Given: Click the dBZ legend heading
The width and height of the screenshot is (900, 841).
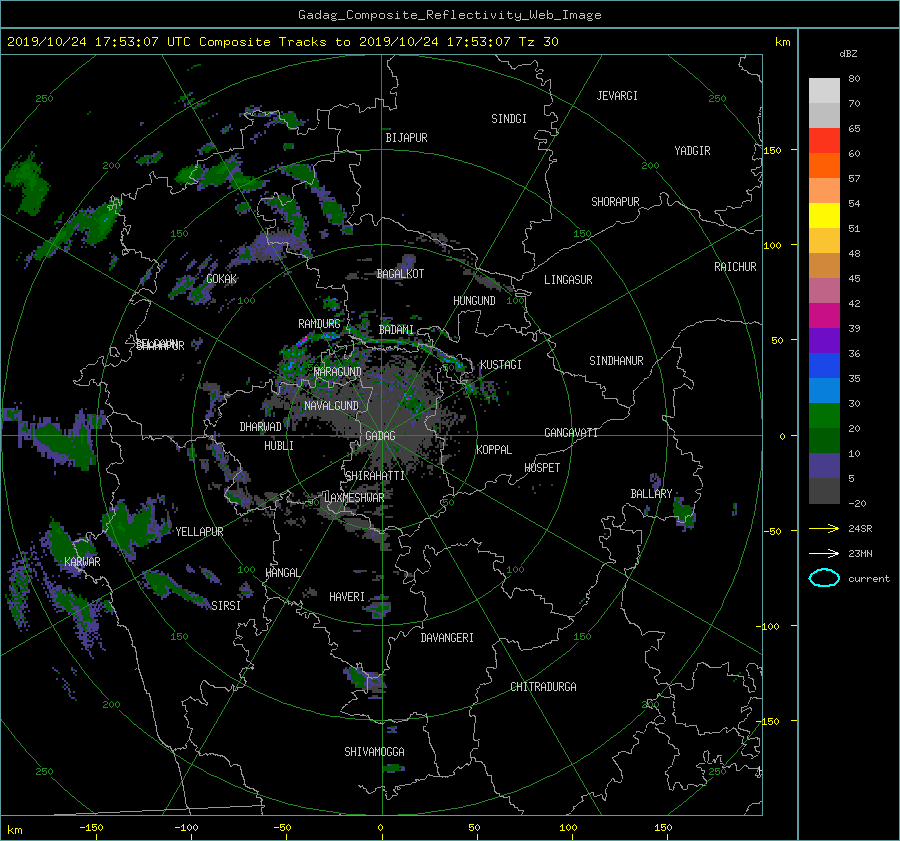Looking at the screenshot, I should pos(848,54).
